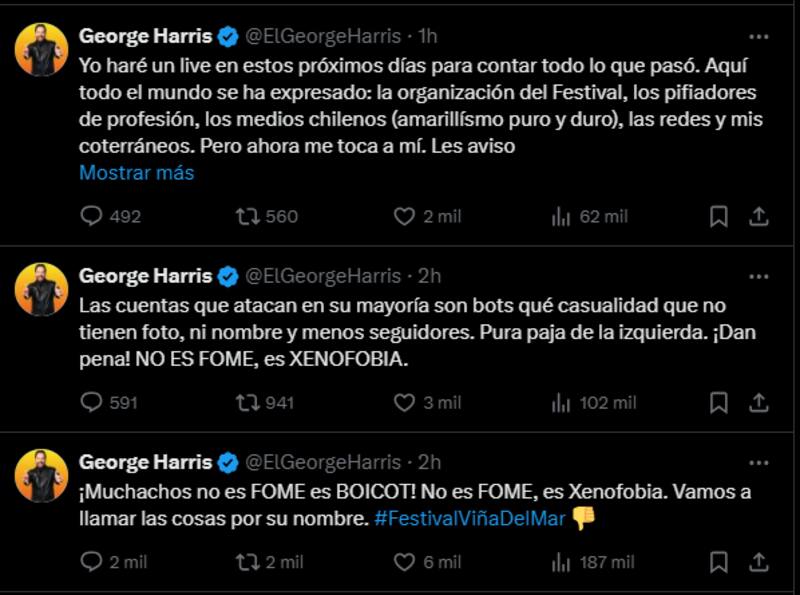This screenshot has width=800, height=595.
Task: Share the tweet with 102 mil views
Action: [x=759, y=403]
